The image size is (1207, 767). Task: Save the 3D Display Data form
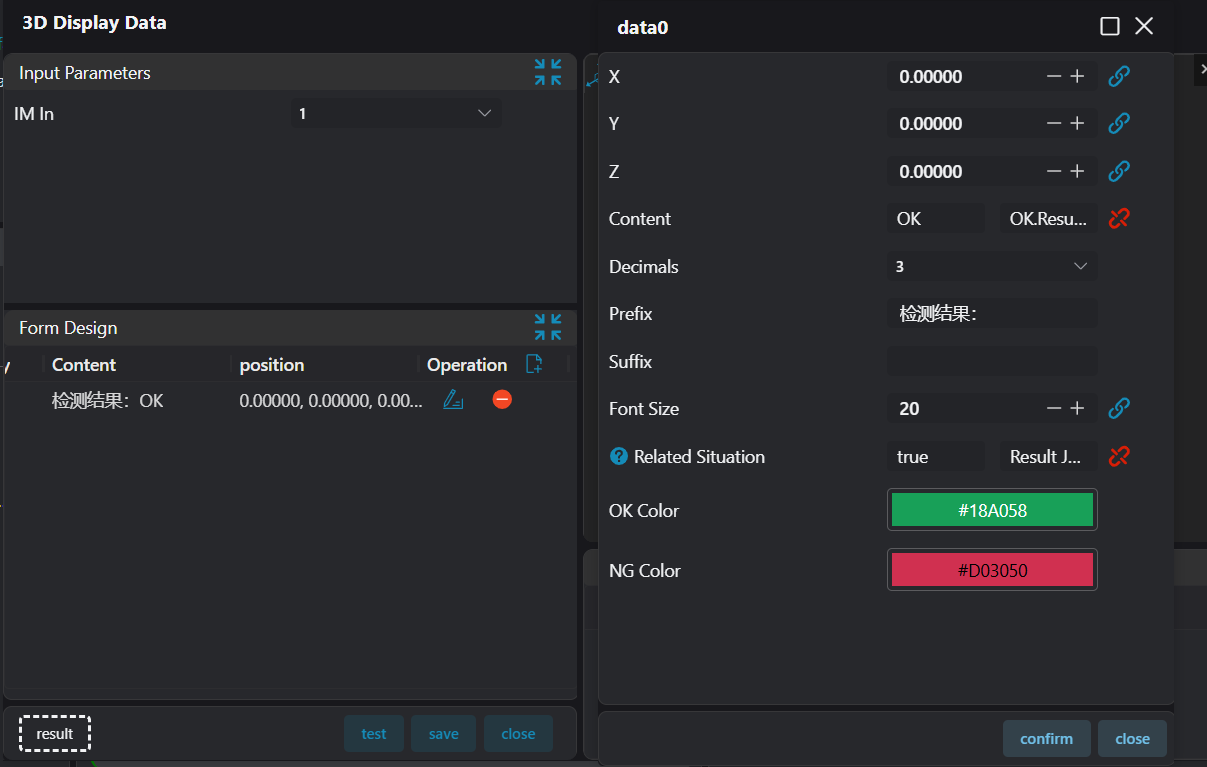pos(443,733)
